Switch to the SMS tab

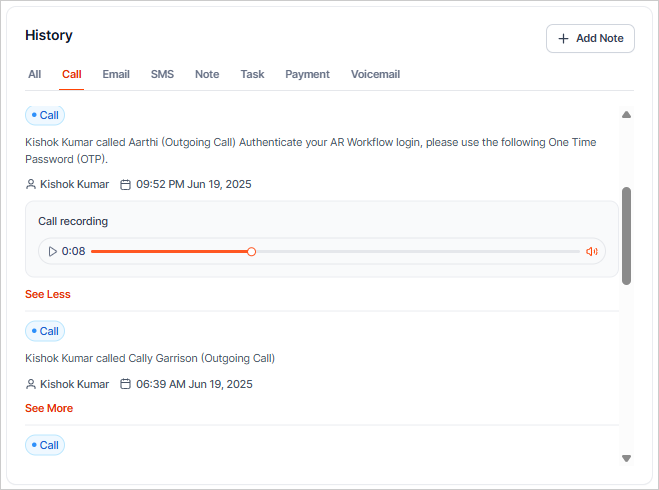162,74
